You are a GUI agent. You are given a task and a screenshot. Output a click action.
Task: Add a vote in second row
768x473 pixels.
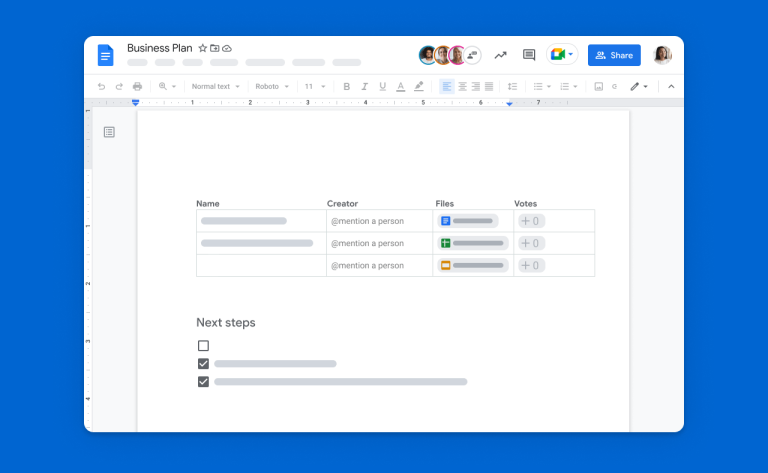click(531, 243)
